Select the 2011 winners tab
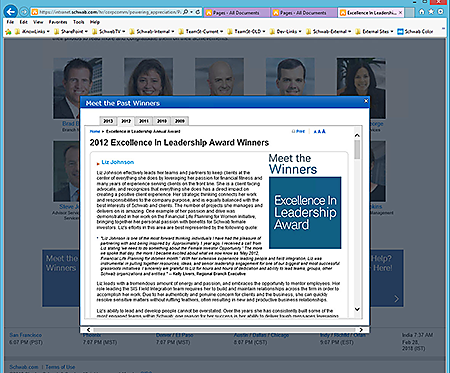Viewport: 450px width, 373px height. [144, 121]
